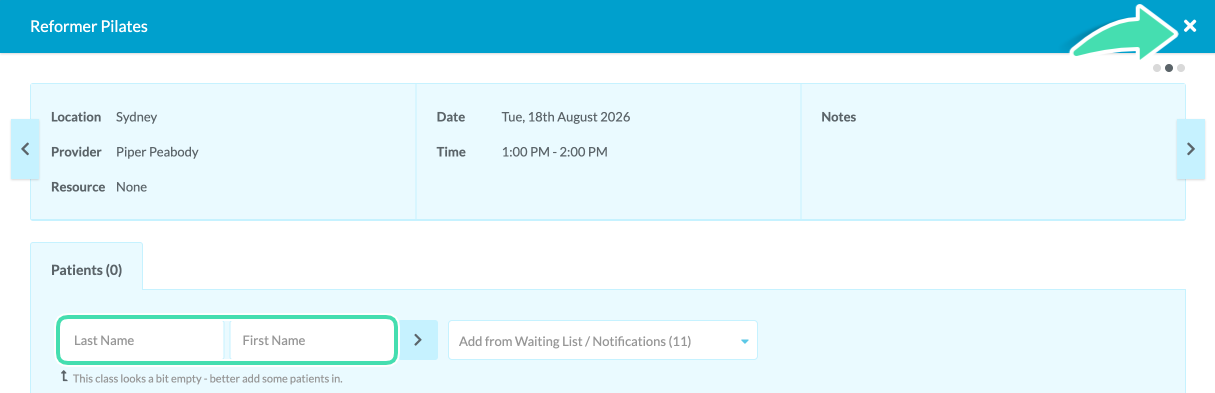The image size is (1215, 393).
Task: Go to previous class with left chevron
Action: pos(25,149)
